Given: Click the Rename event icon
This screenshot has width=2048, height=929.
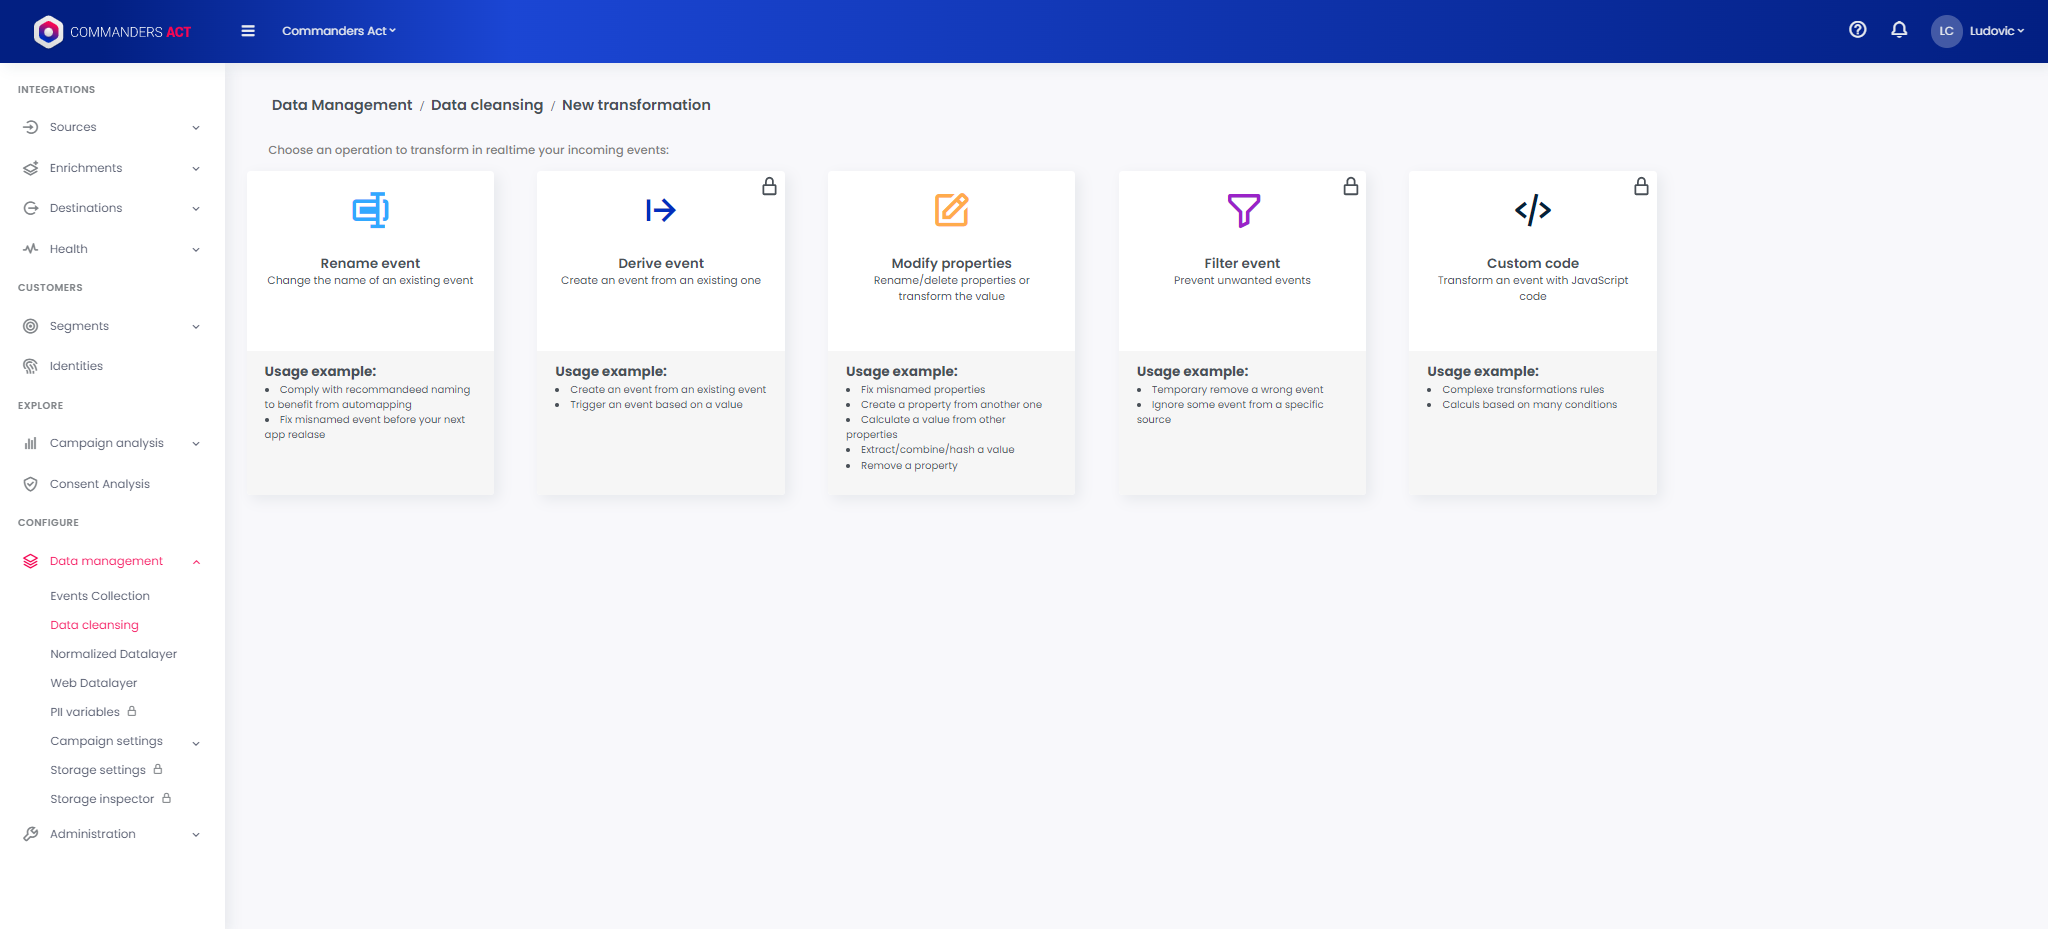Looking at the screenshot, I should 370,210.
